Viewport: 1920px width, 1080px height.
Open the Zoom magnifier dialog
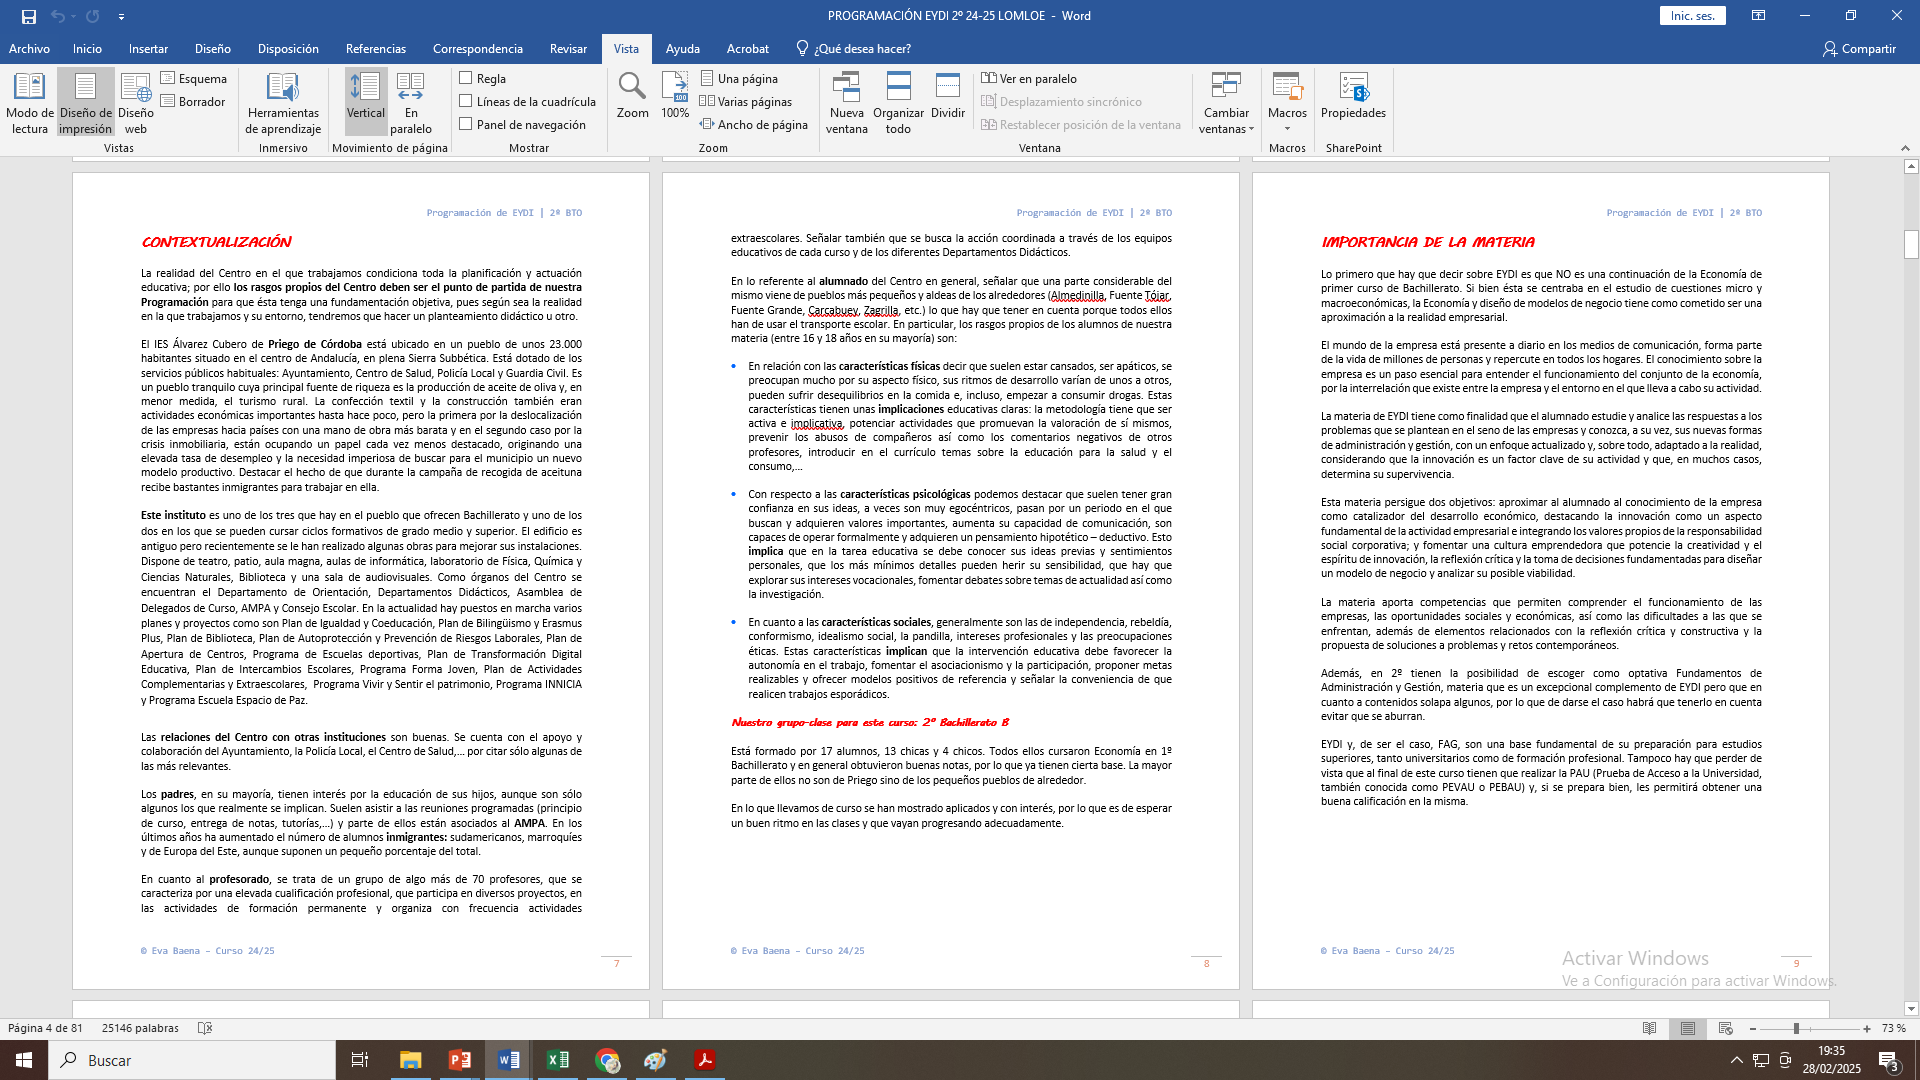[632, 97]
